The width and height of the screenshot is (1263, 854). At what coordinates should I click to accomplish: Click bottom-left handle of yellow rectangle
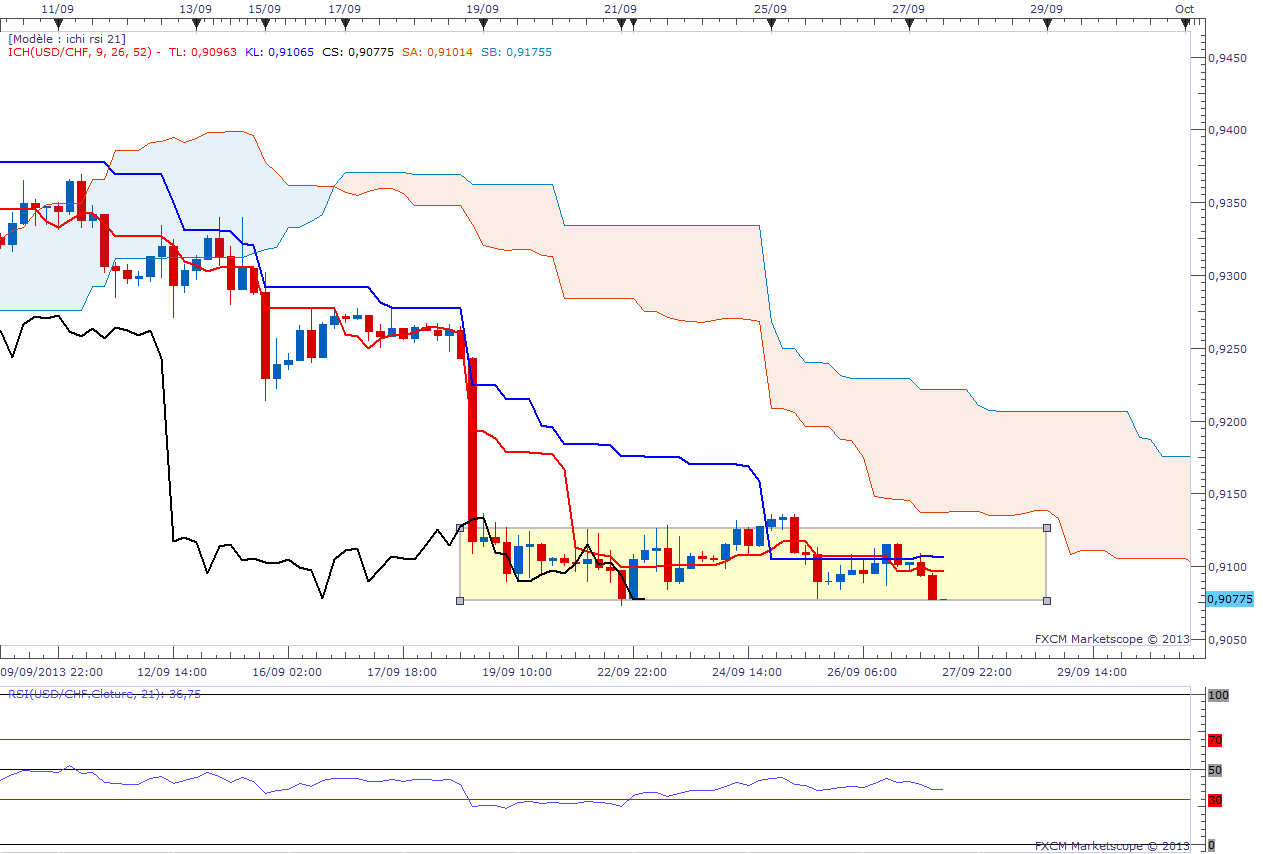tap(460, 601)
